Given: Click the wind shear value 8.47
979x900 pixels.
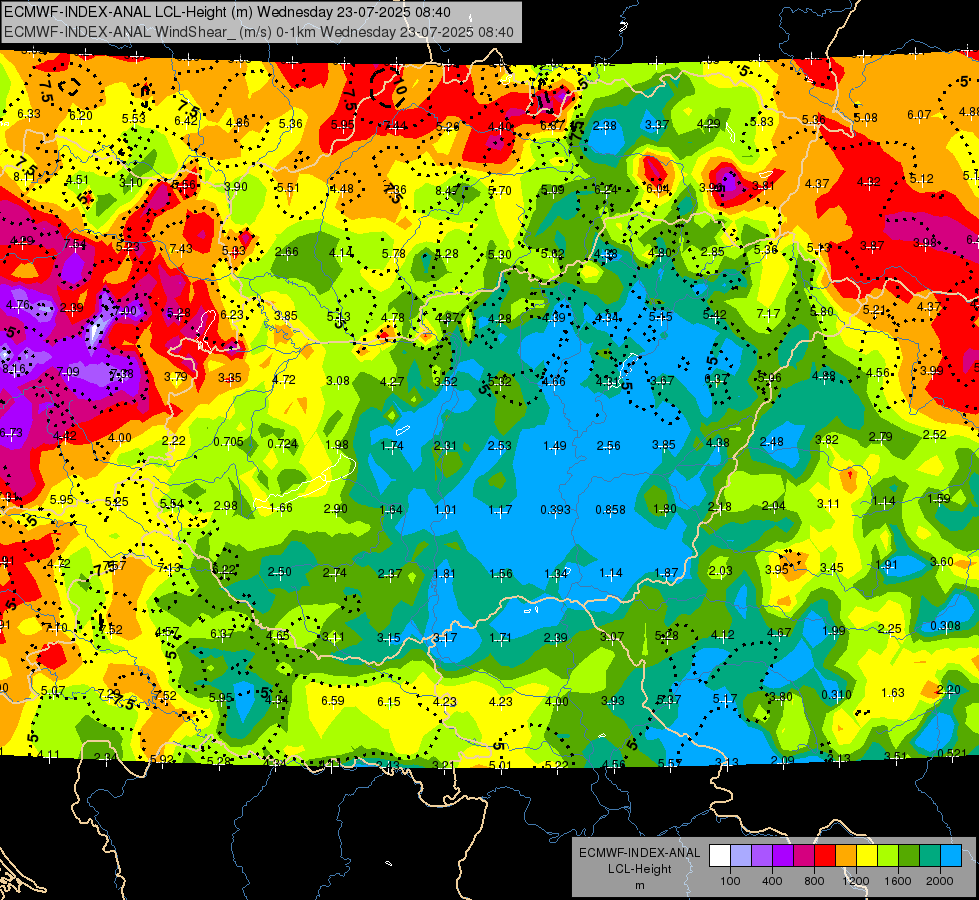Looking at the screenshot, I should pyautogui.click(x=447, y=190).
